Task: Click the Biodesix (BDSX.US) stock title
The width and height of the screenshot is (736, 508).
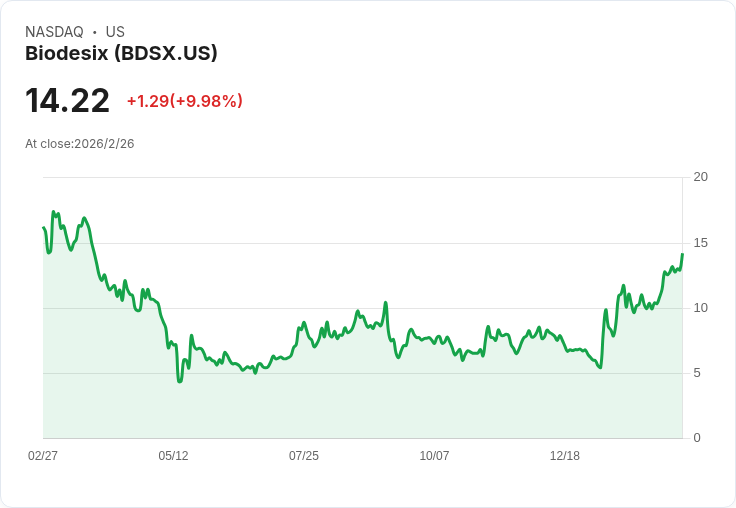Action: click(121, 54)
